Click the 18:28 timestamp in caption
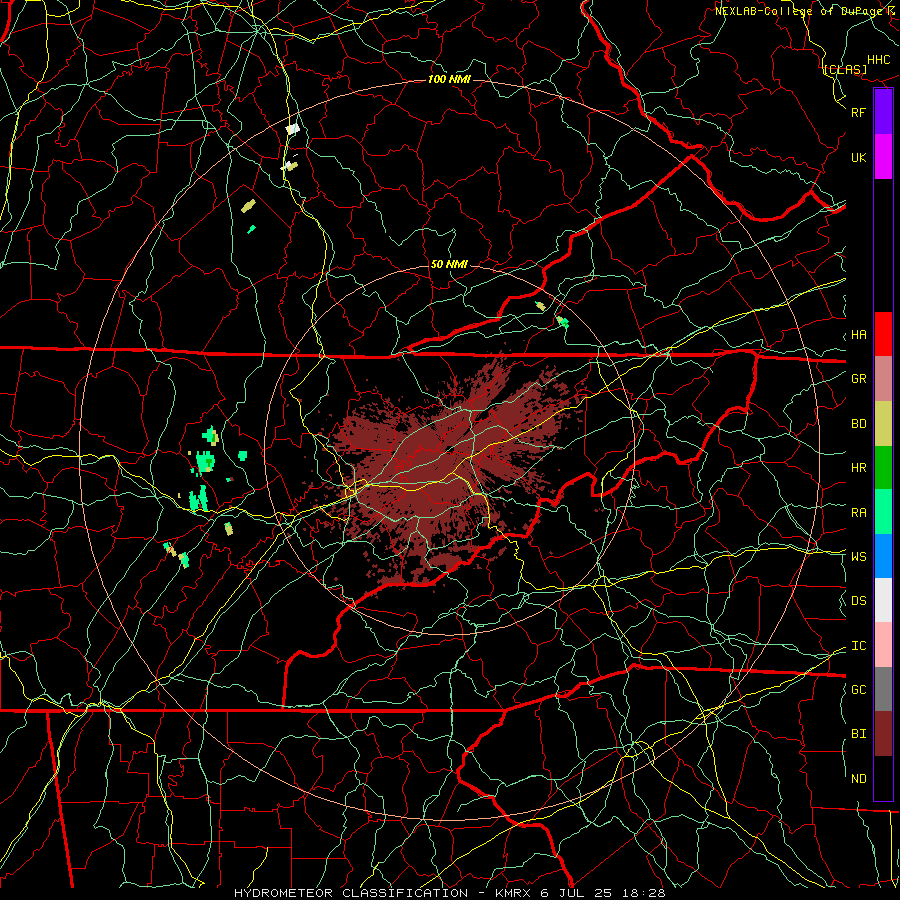The height and width of the screenshot is (900, 900). [x=645, y=893]
